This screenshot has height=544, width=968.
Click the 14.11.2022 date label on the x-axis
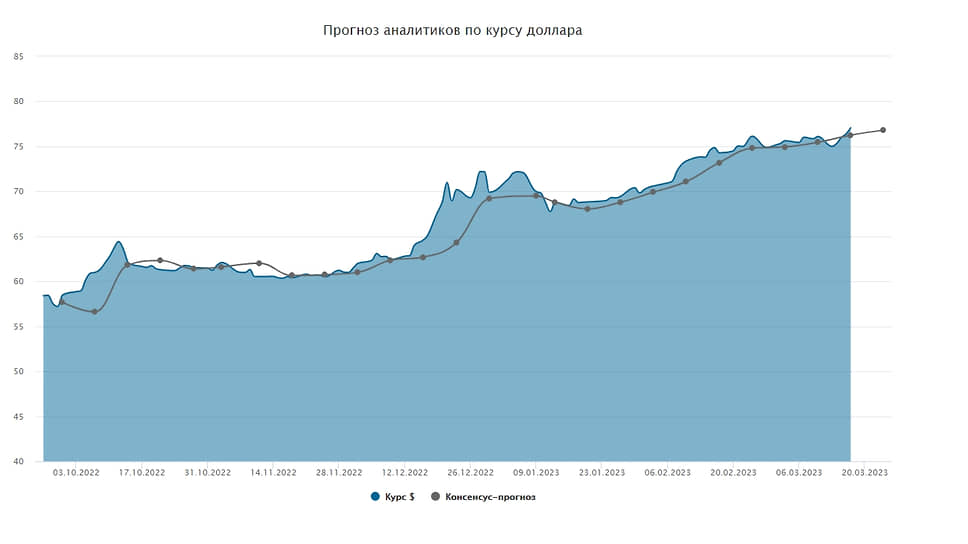273,472
